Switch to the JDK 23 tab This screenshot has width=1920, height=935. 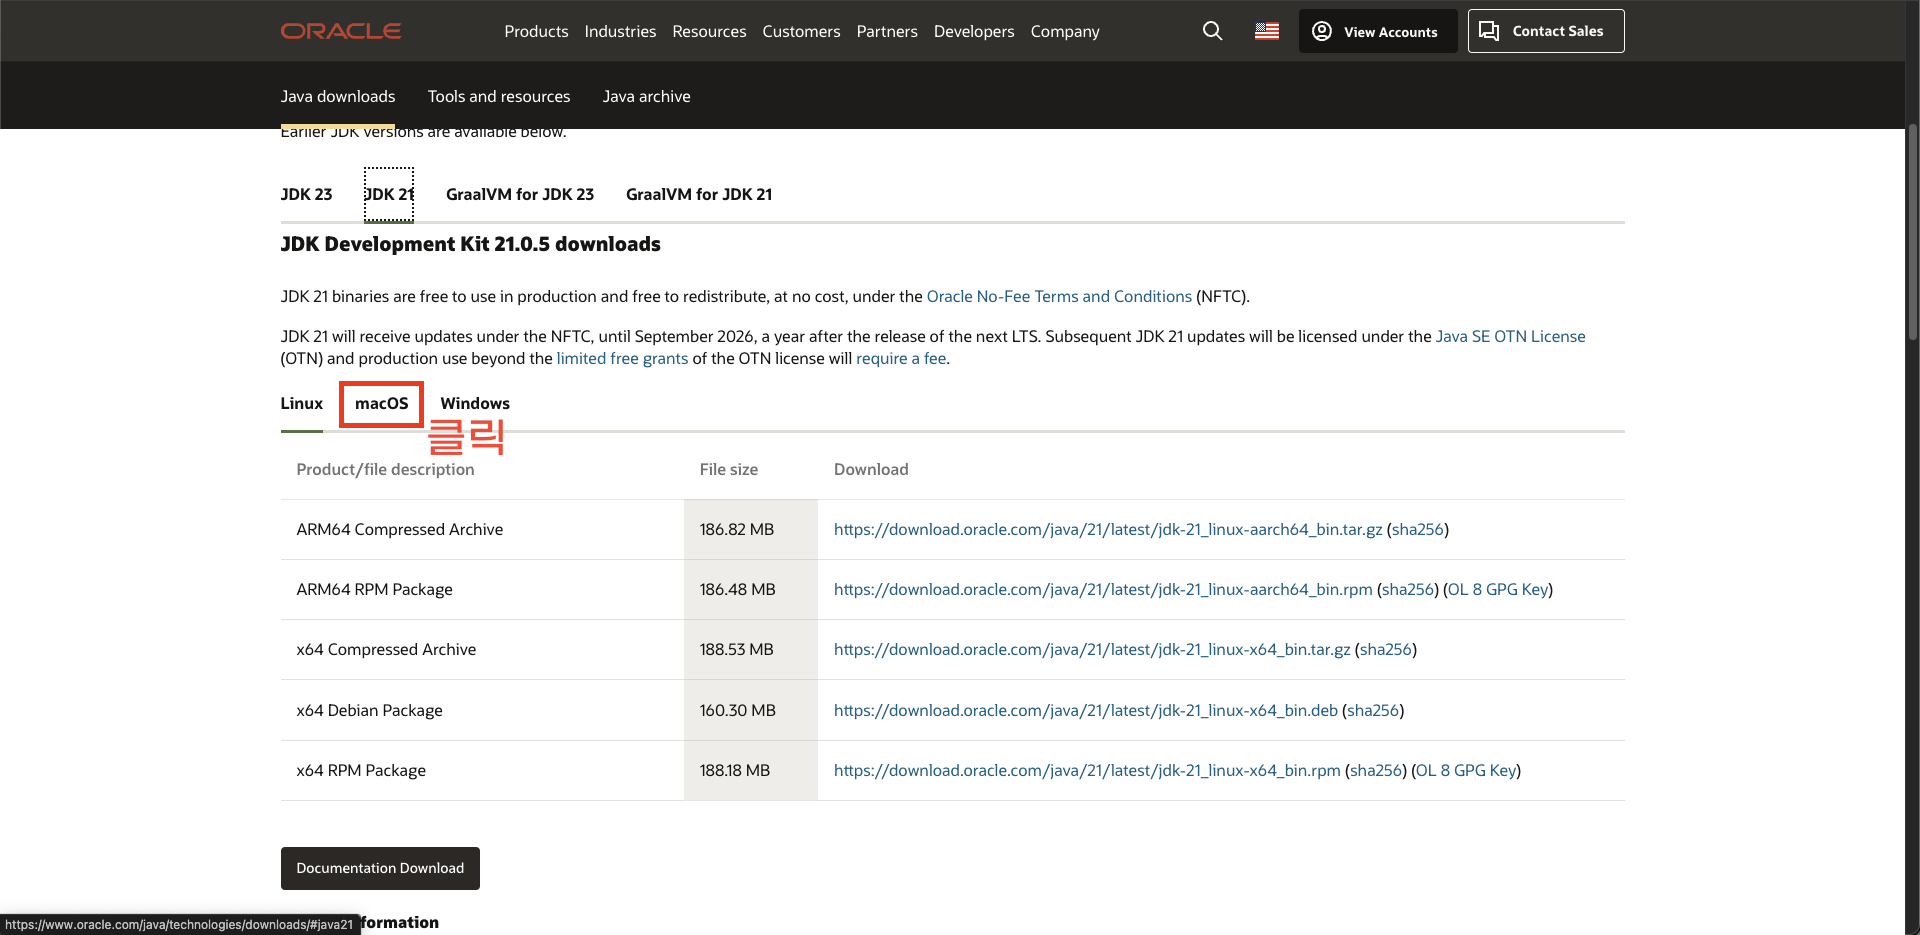click(306, 194)
